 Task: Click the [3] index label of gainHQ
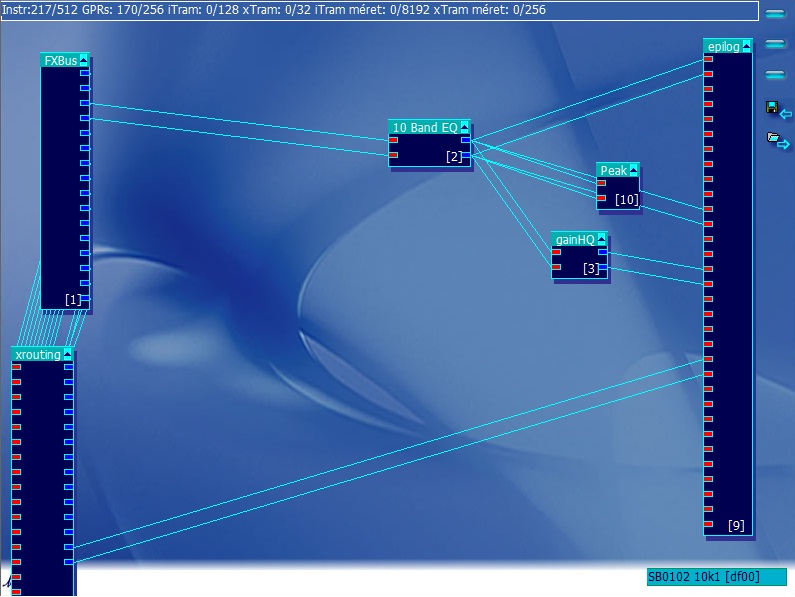[x=591, y=268]
